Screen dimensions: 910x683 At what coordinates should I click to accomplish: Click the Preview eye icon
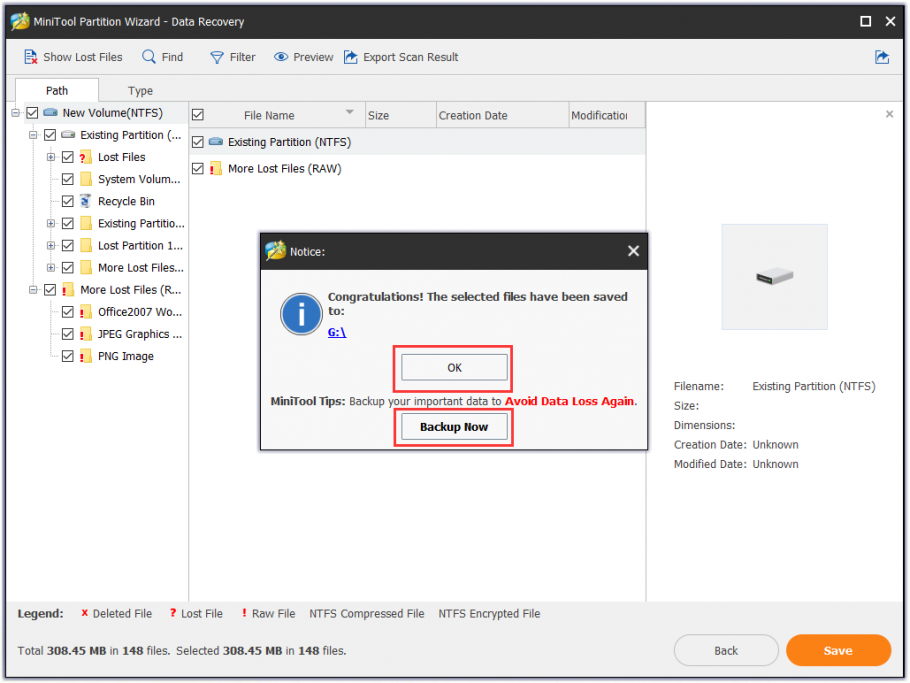tap(281, 57)
